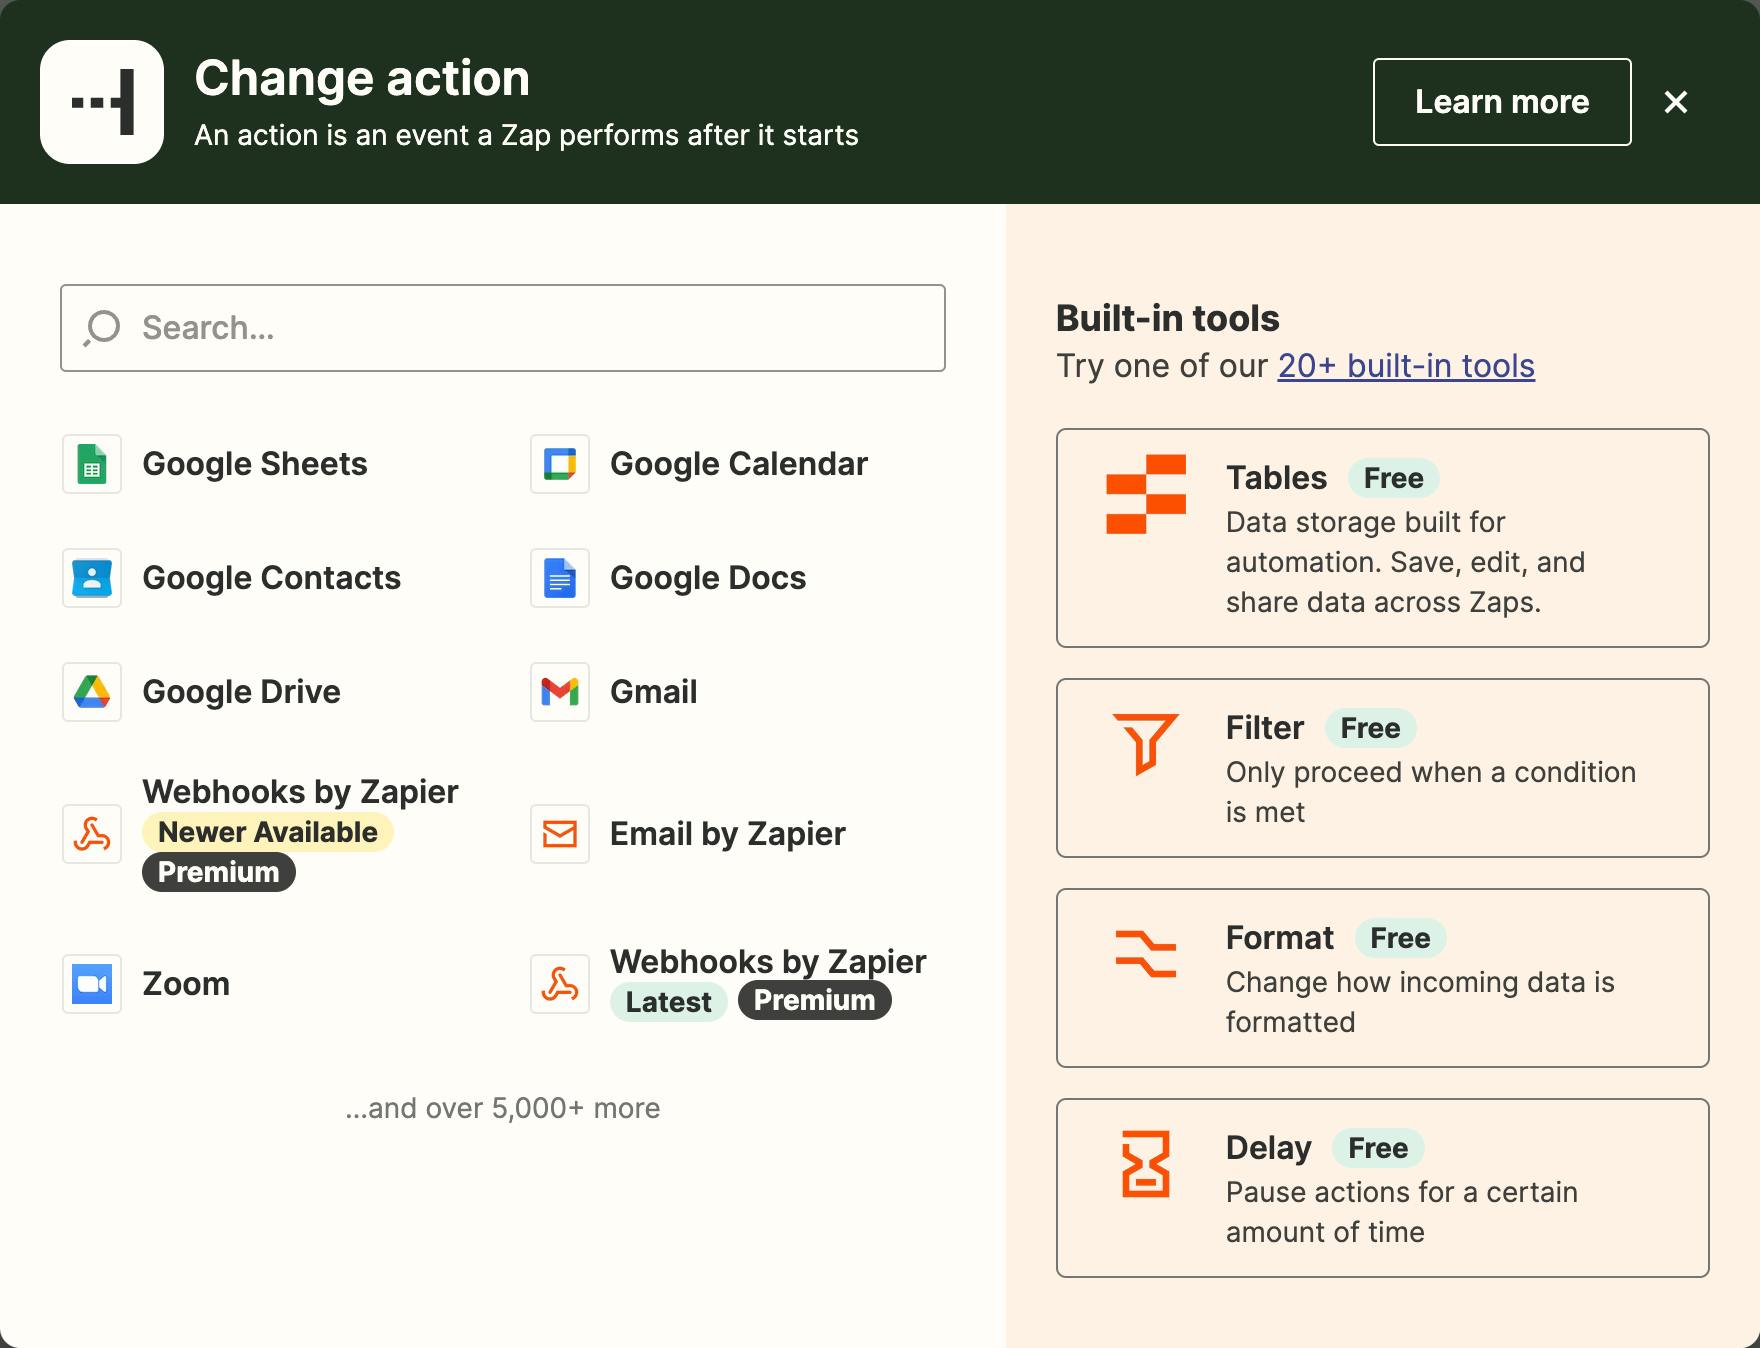Click "Pause actions for a certain amount" text
This screenshot has height=1348, width=1760.
(x=1402, y=1212)
